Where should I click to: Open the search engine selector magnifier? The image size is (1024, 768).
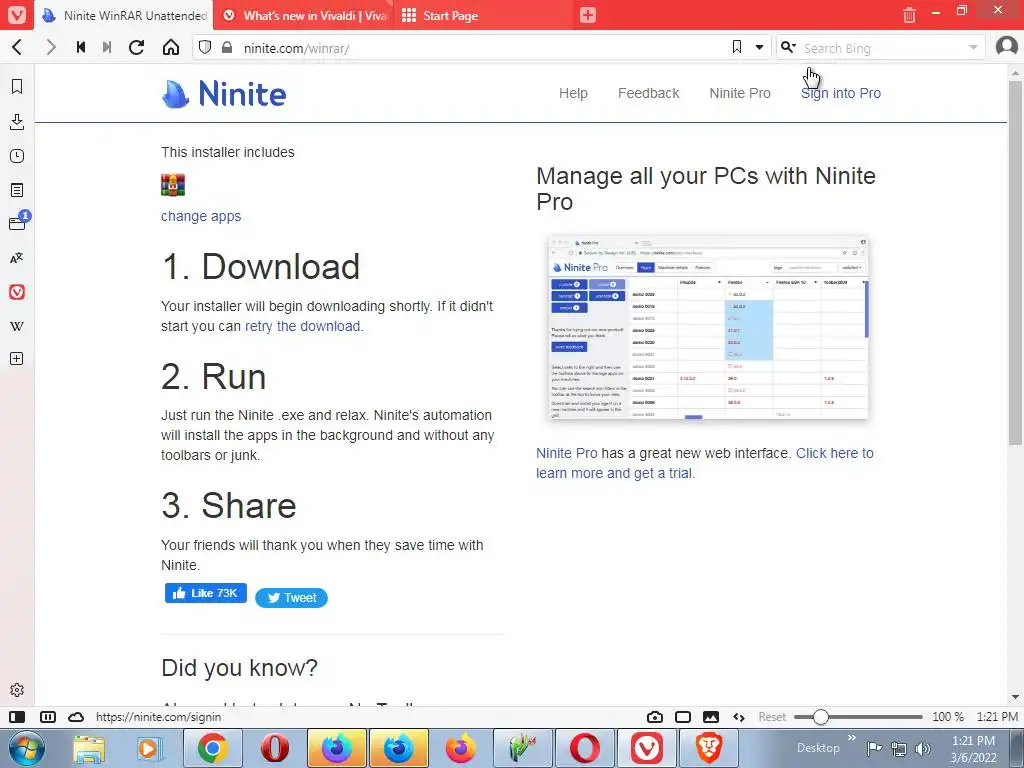788,47
